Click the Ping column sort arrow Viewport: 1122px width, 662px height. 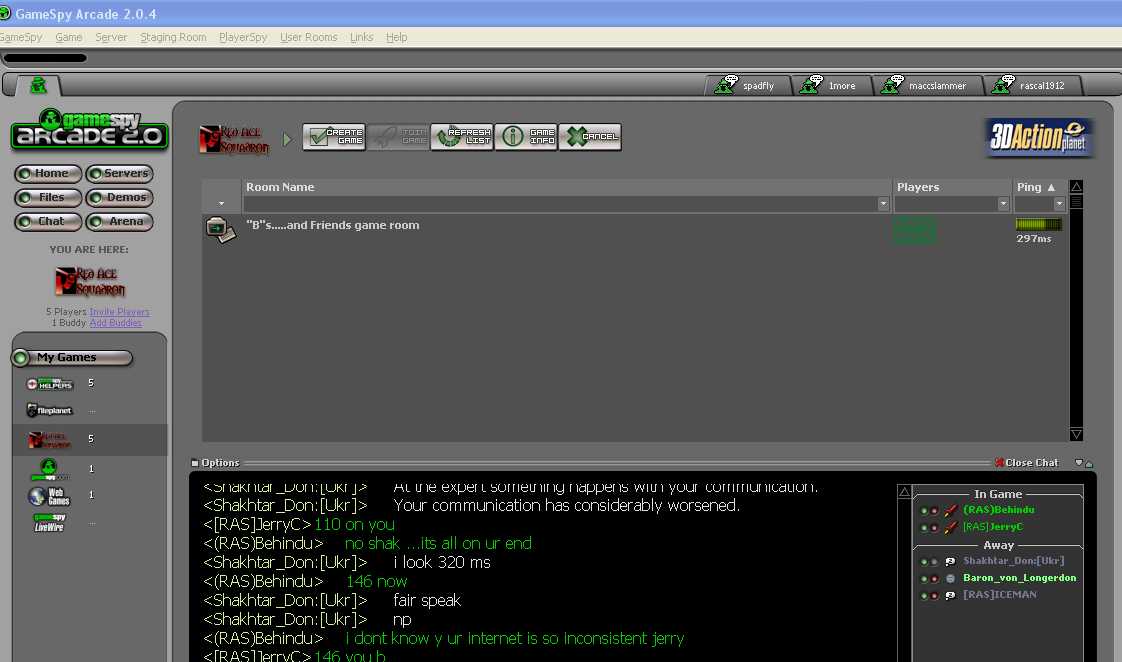coord(1051,187)
